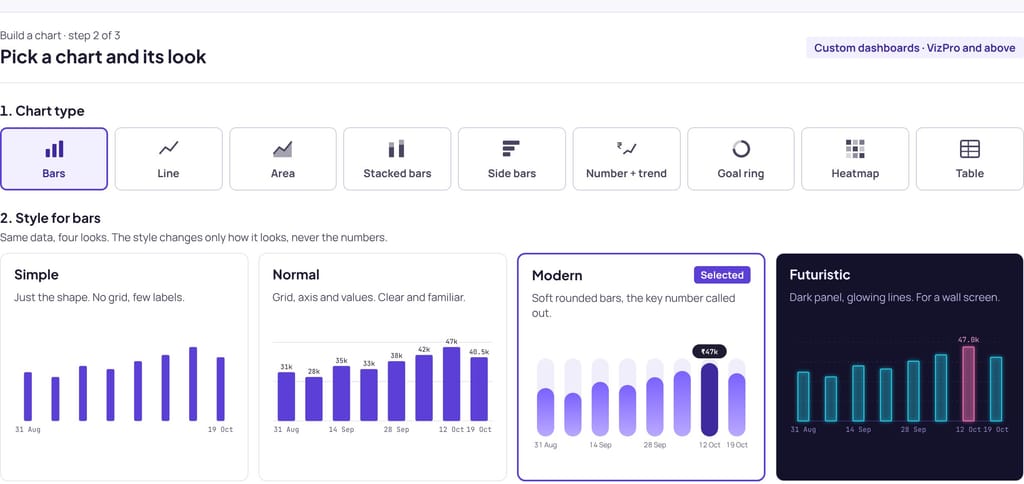Click the 47.0k label in Futuristic preview

coord(968,340)
